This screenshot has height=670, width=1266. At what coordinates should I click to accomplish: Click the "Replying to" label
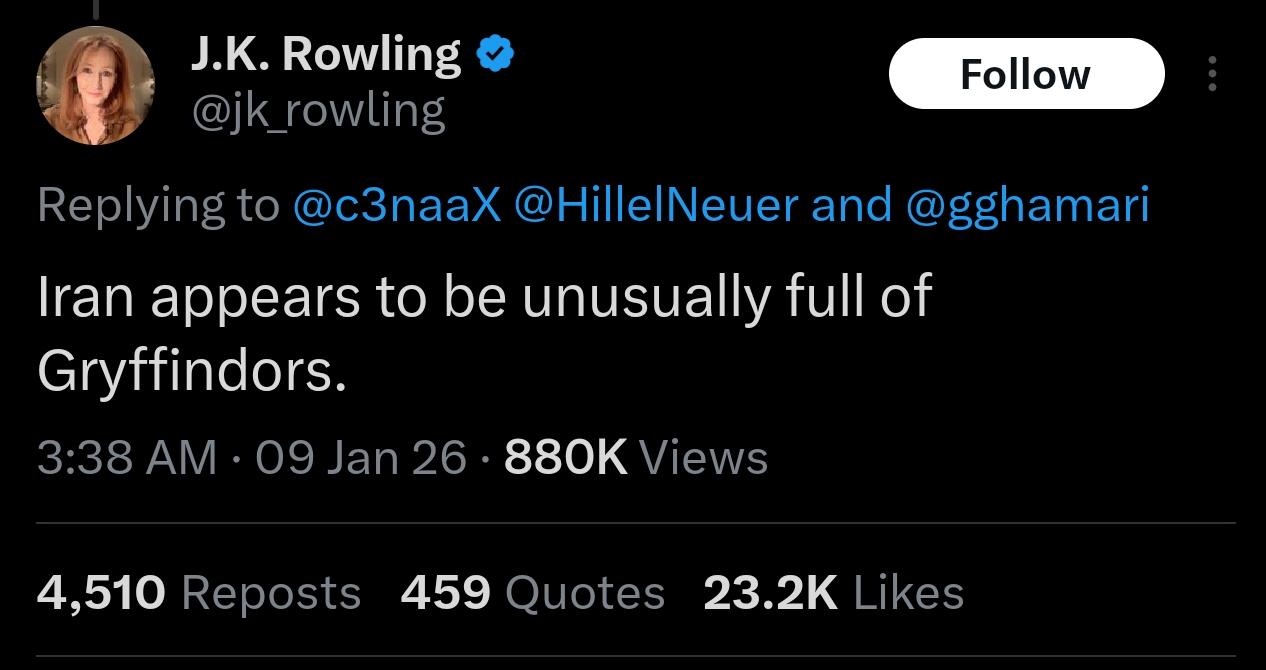click(159, 205)
